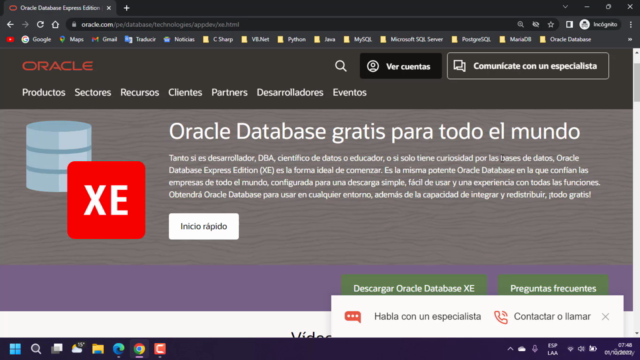Switch to Chrome on the taskbar

click(x=139, y=349)
